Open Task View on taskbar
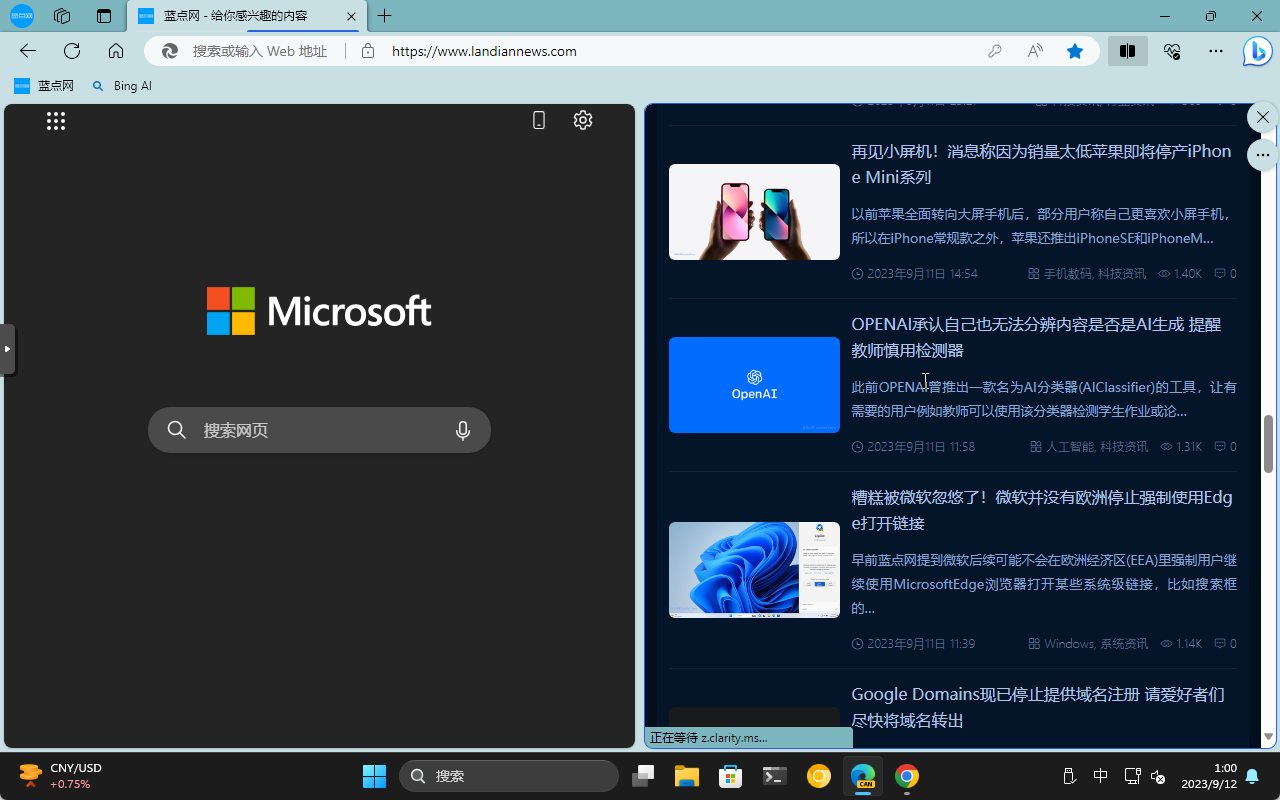The width and height of the screenshot is (1280, 800). [x=643, y=776]
